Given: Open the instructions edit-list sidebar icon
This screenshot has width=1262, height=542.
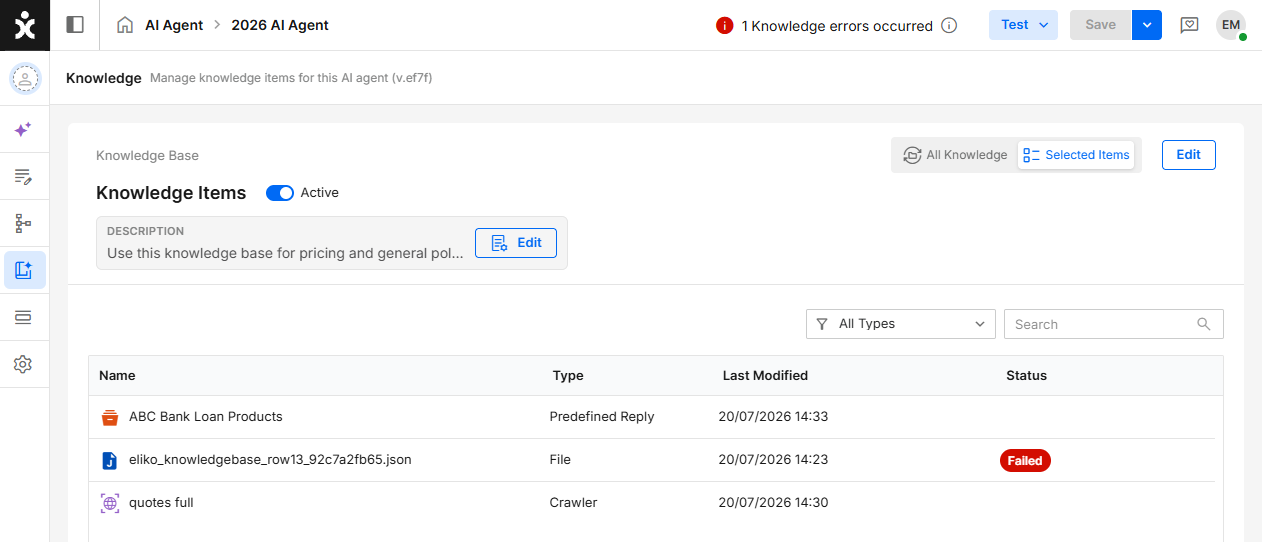Looking at the screenshot, I should 23,177.
